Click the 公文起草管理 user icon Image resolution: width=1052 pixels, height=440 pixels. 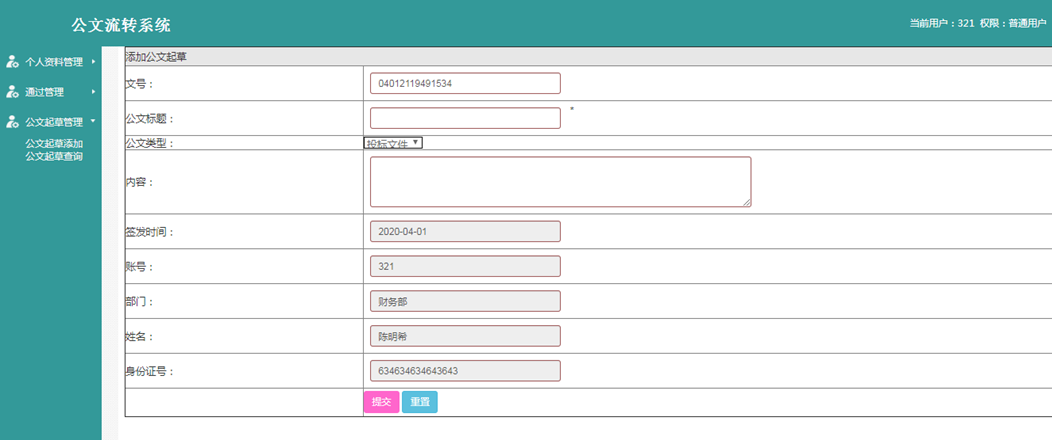click(12, 122)
